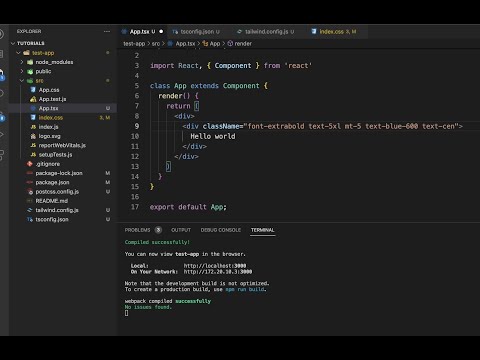Open the DEBUG CONSOLE panel tab
The image size is (480, 360).
click(x=221, y=230)
